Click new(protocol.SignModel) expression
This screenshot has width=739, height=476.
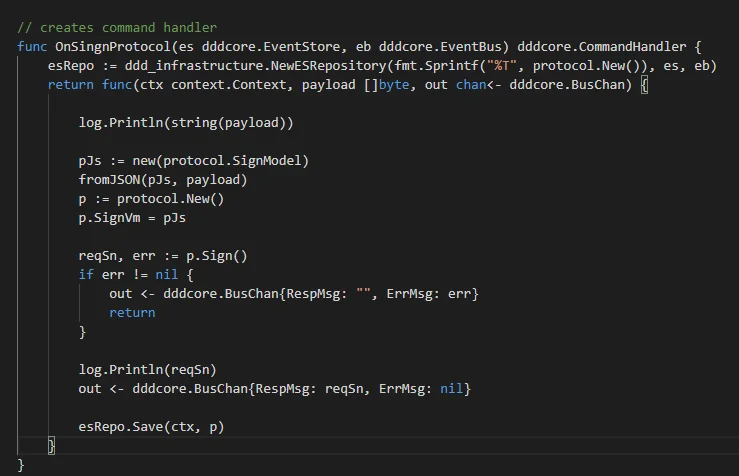pos(221,161)
